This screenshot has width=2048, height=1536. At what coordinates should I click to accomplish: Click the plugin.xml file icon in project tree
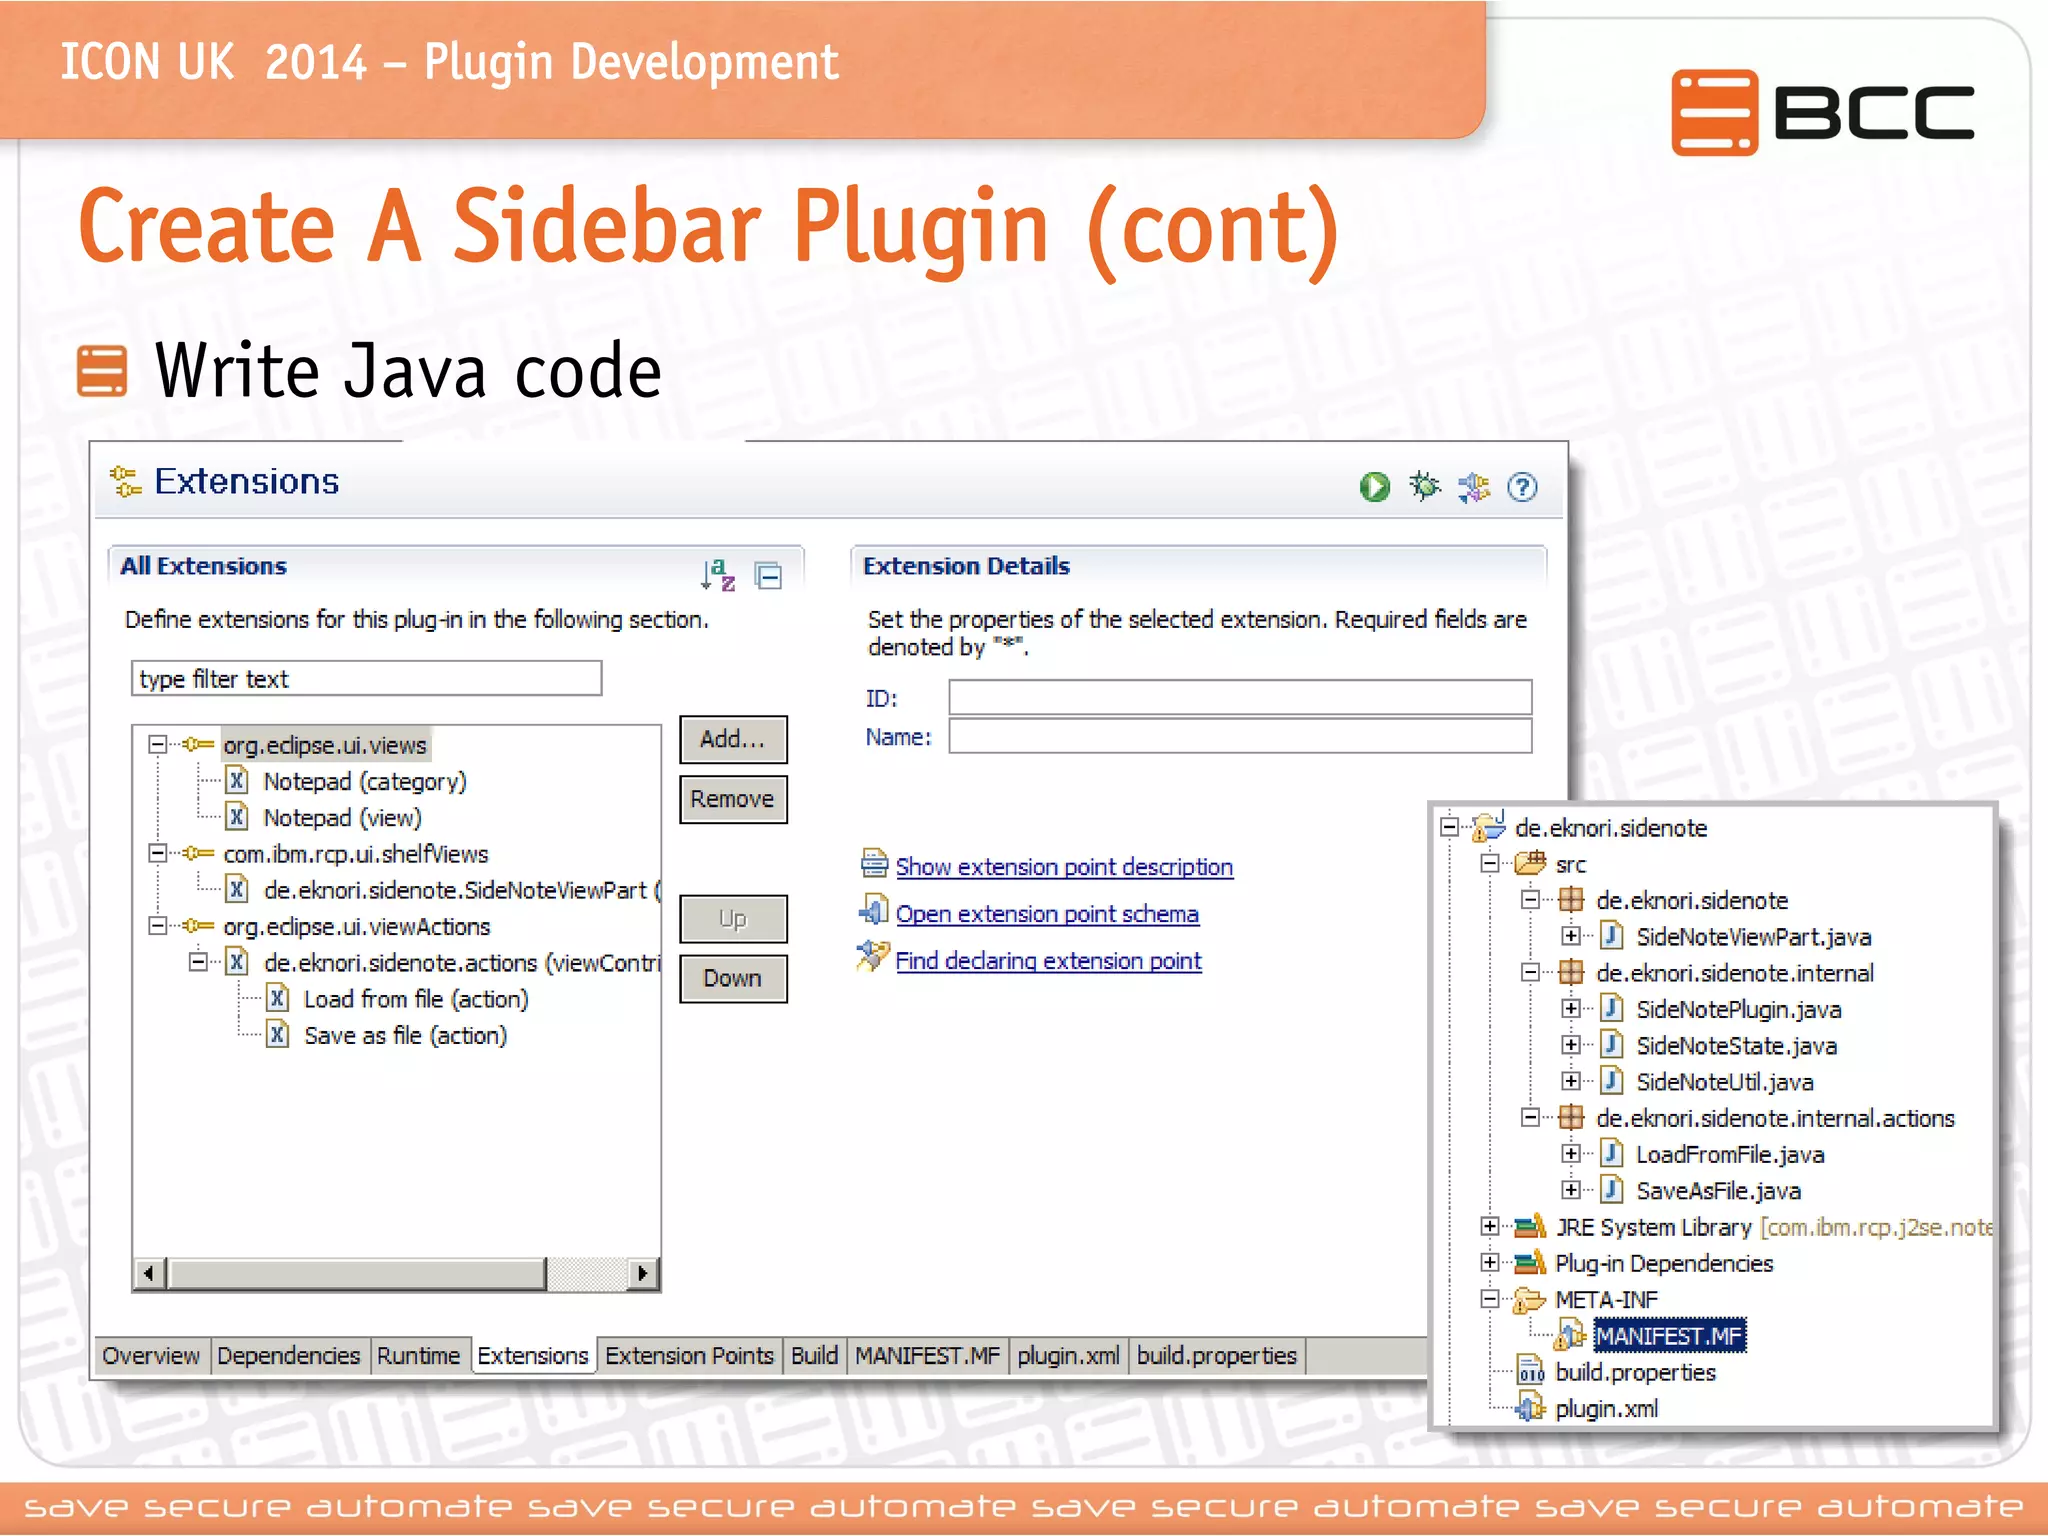[x=1530, y=1408]
